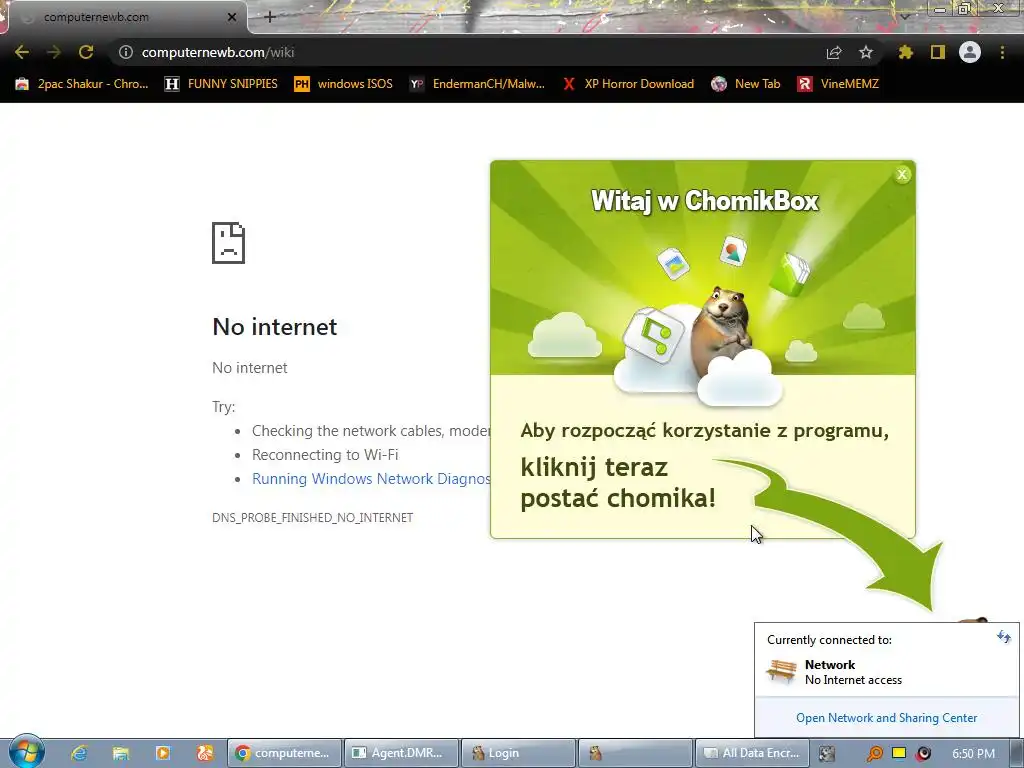
Task: Open the XP Horror Download bookmark
Action: point(629,84)
